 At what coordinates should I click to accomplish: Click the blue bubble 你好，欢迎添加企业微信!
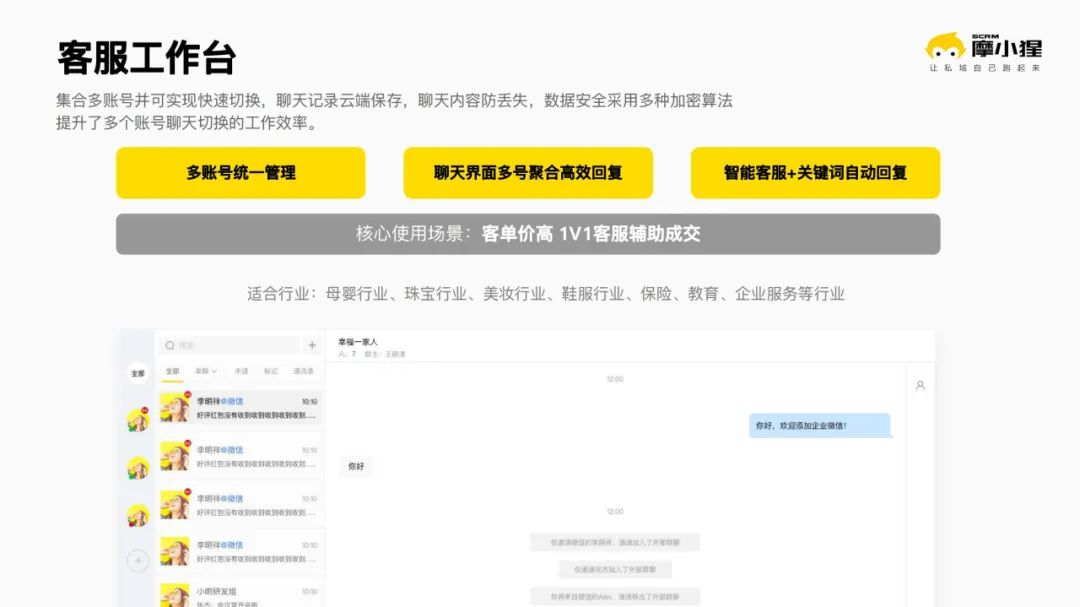(820, 426)
